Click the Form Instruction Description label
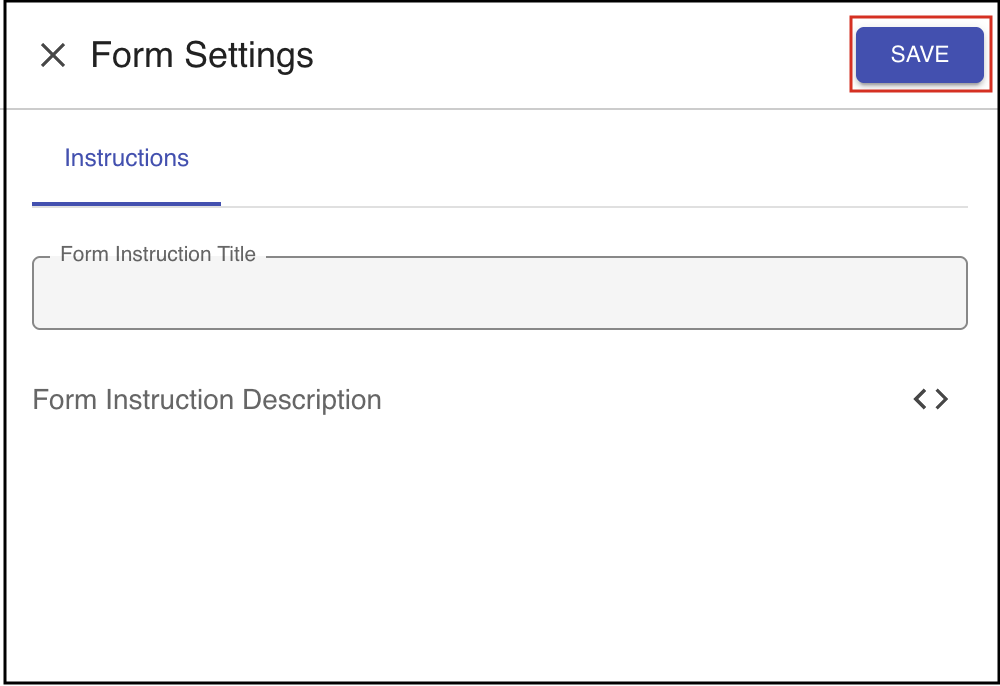The height and width of the screenshot is (686, 1000). coord(207,400)
